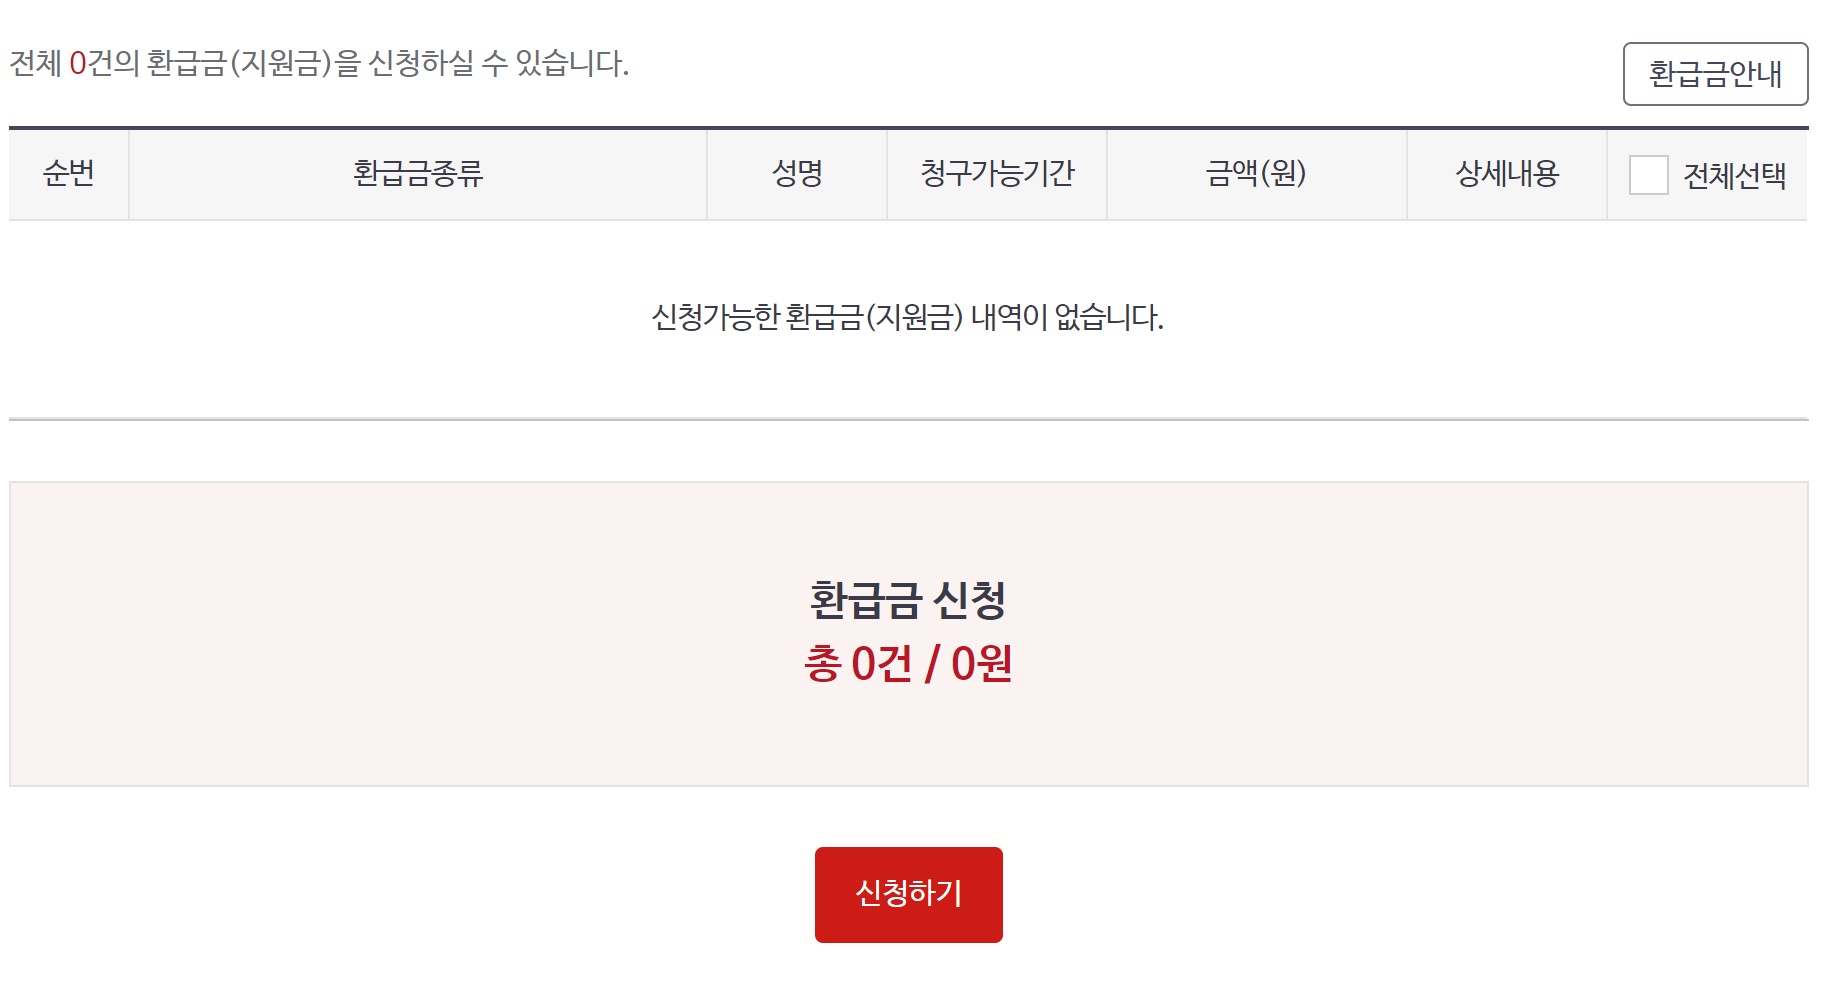Viewport: 1827px width, 983px height.
Task: Click the 성명 column header to sort
Action: (x=795, y=175)
